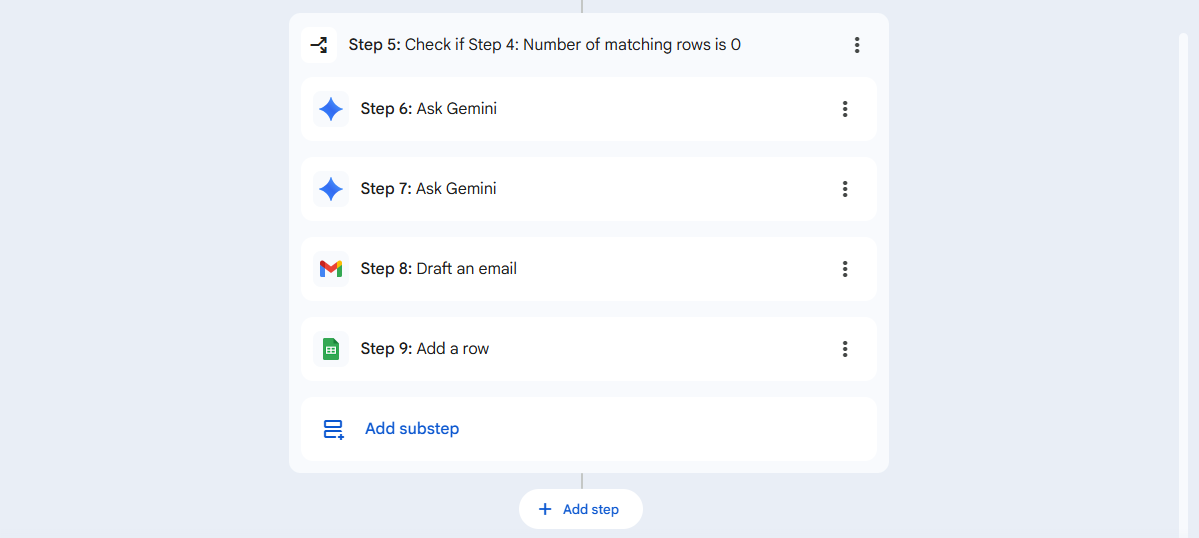Select the Step 5 Check if title text
Viewport: 1199px width, 538px height.
click(544, 45)
